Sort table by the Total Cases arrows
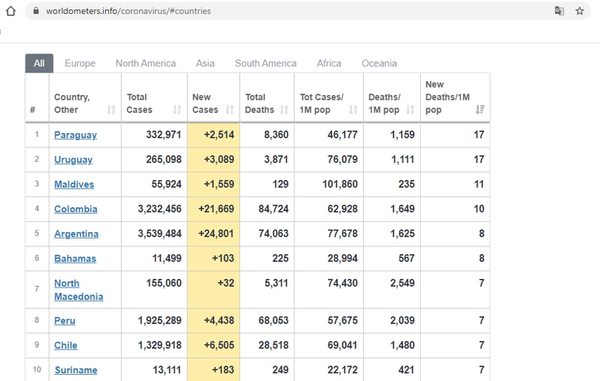The image size is (600, 381). click(177, 110)
